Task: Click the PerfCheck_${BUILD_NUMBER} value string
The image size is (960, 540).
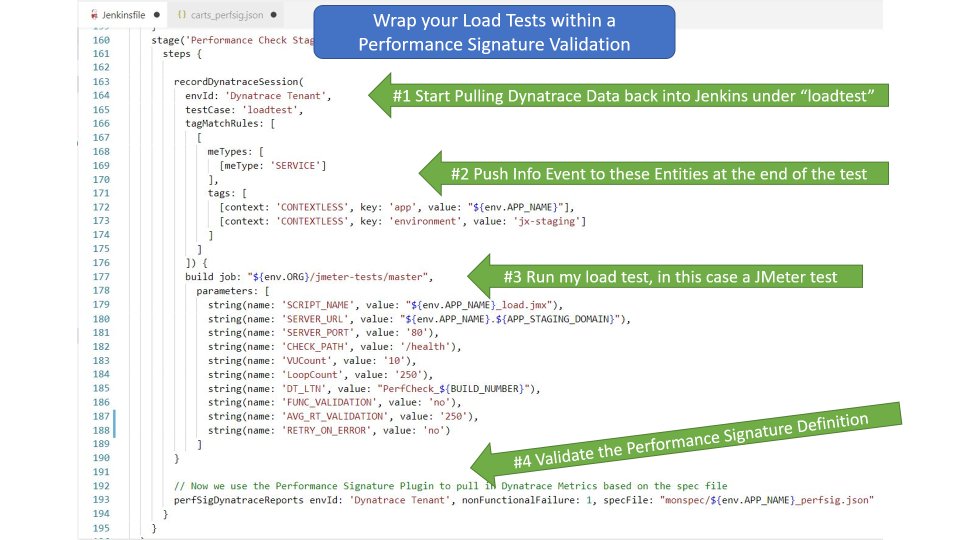Action: click(x=454, y=389)
